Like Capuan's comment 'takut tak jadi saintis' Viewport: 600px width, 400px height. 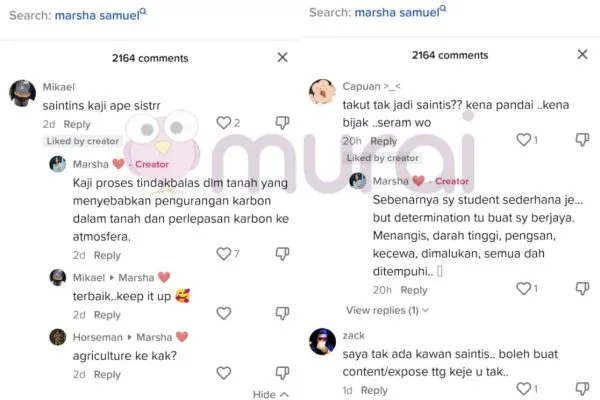click(523, 140)
